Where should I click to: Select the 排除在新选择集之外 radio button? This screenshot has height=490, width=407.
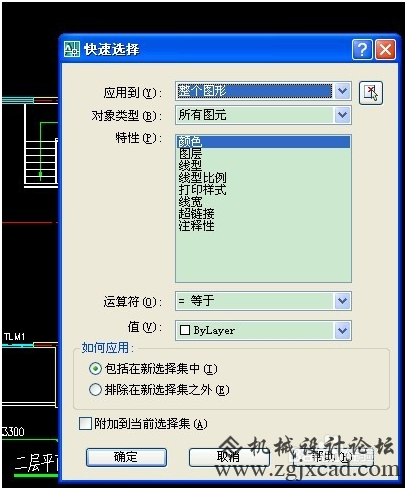(x=95, y=389)
